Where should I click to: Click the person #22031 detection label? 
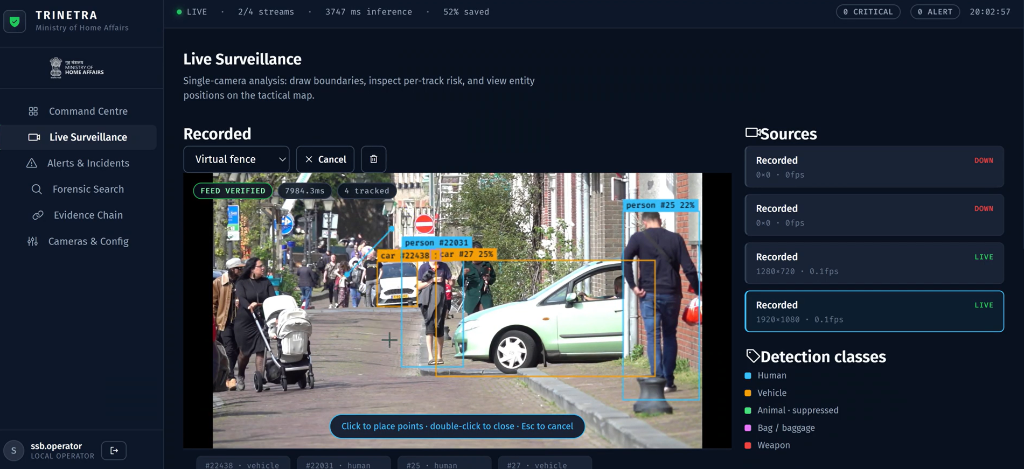click(x=436, y=243)
